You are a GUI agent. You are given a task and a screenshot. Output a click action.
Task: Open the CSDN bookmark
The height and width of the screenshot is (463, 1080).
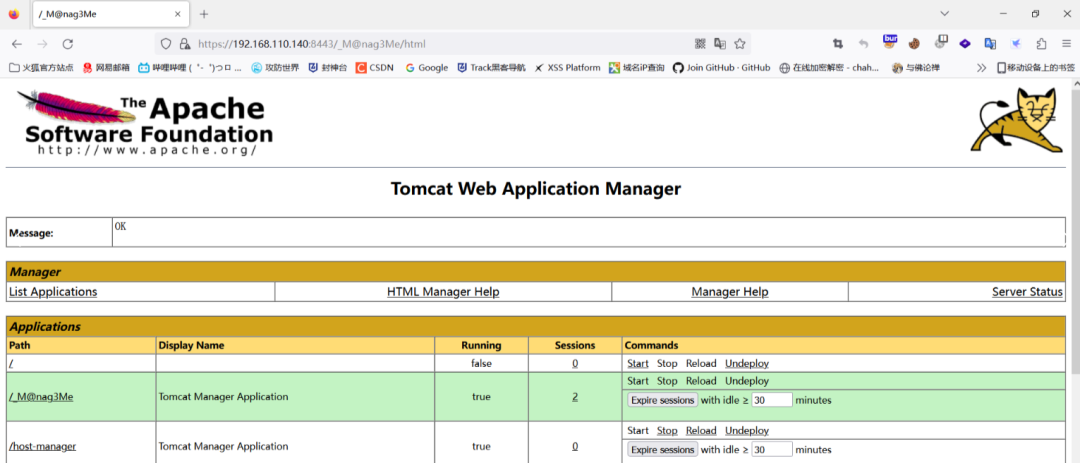click(x=375, y=68)
